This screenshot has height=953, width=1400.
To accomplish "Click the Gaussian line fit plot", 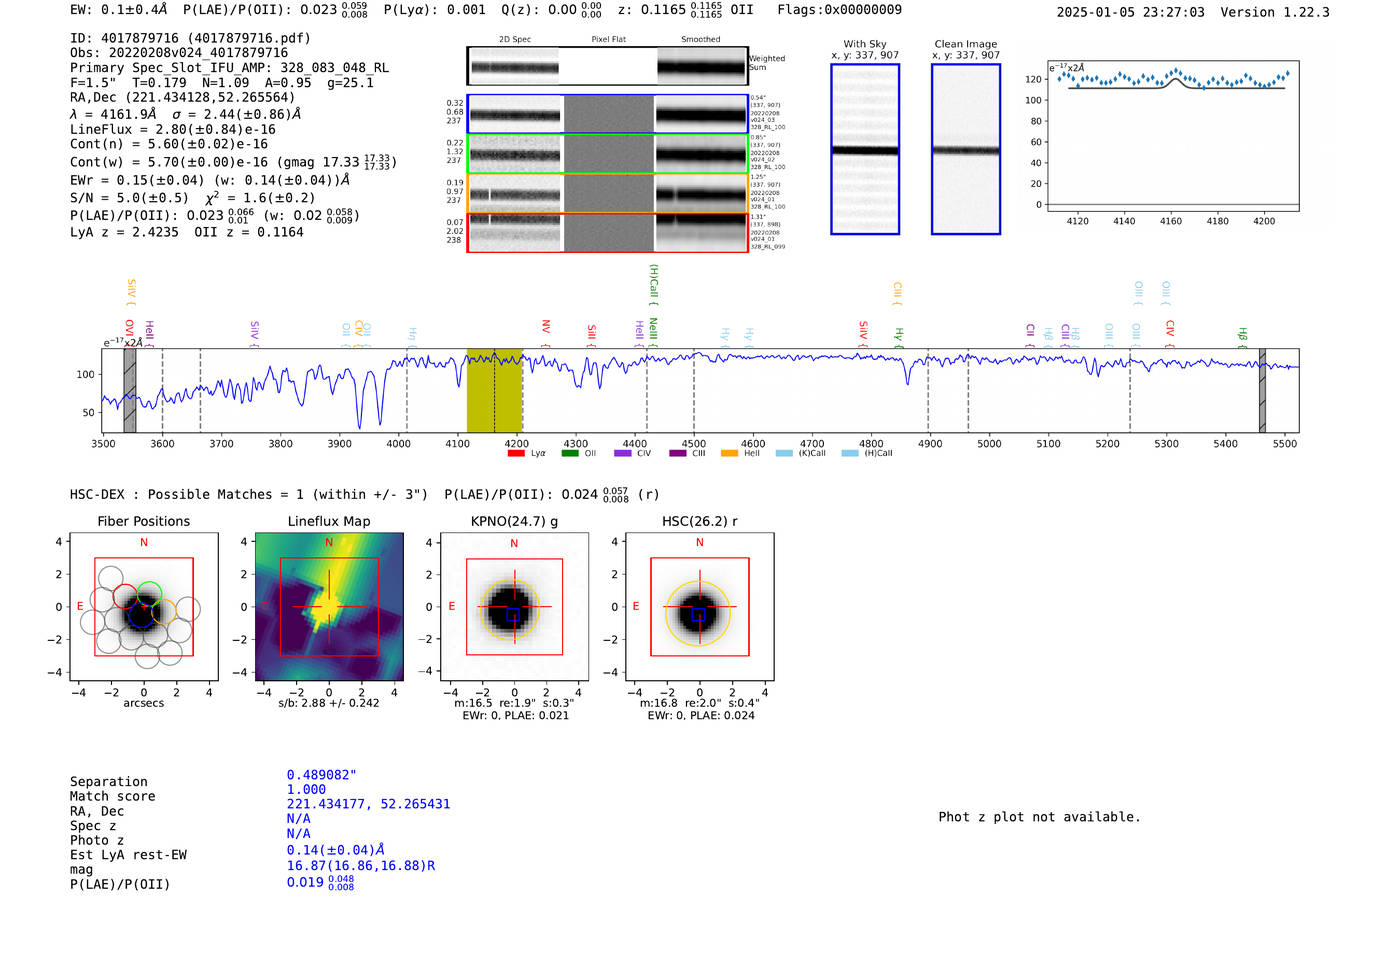I will coord(1173,136).
